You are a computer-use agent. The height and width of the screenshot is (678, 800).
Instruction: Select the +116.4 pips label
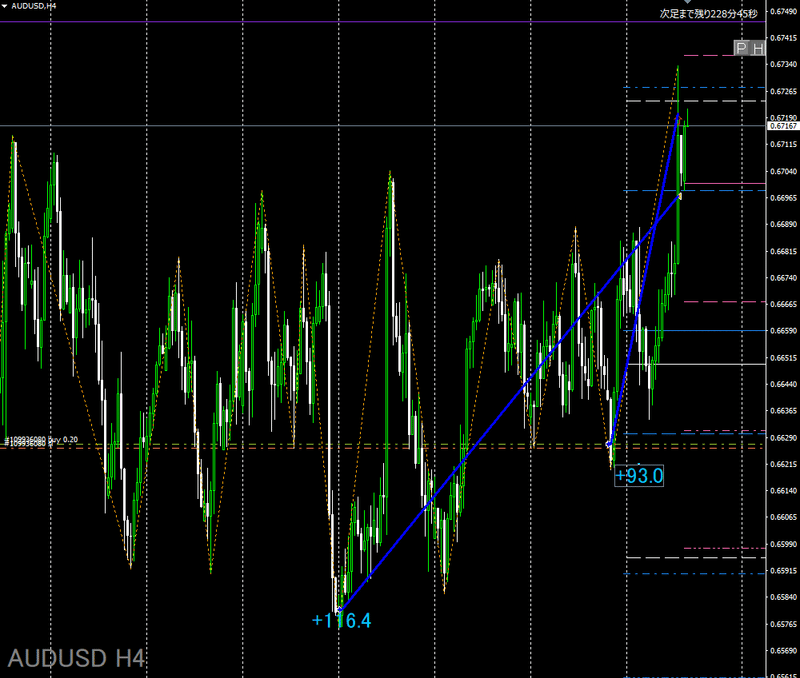[x=341, y=620]
